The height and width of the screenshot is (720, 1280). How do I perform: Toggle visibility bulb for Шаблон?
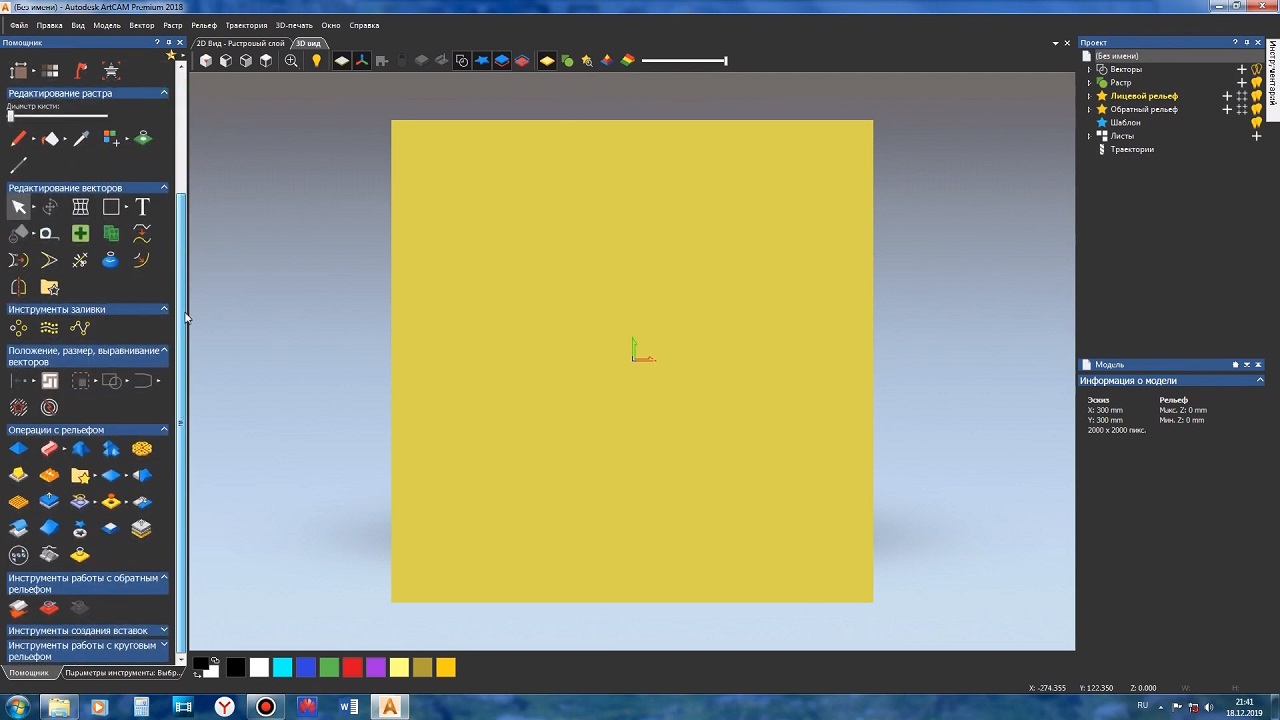click(x=1257, y=123)
